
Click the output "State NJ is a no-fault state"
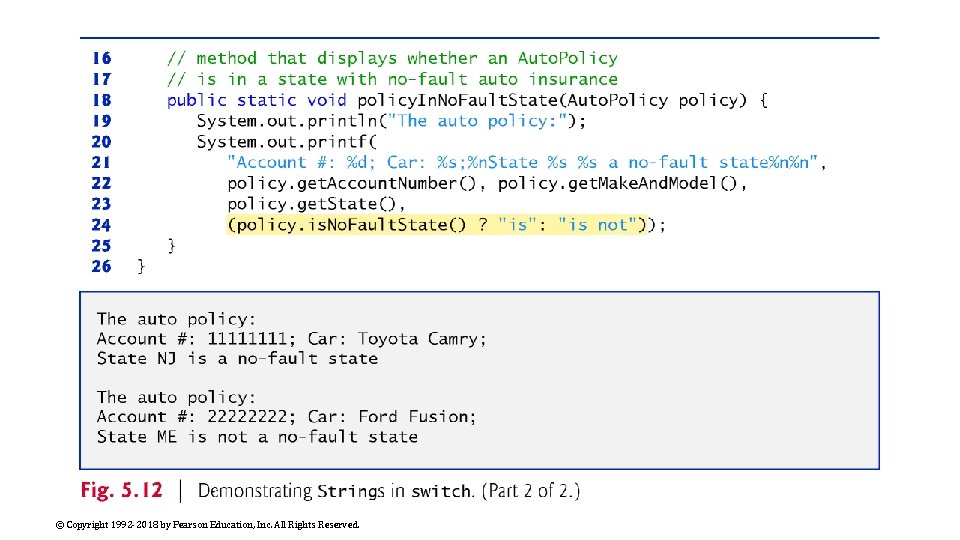point(237,358)
